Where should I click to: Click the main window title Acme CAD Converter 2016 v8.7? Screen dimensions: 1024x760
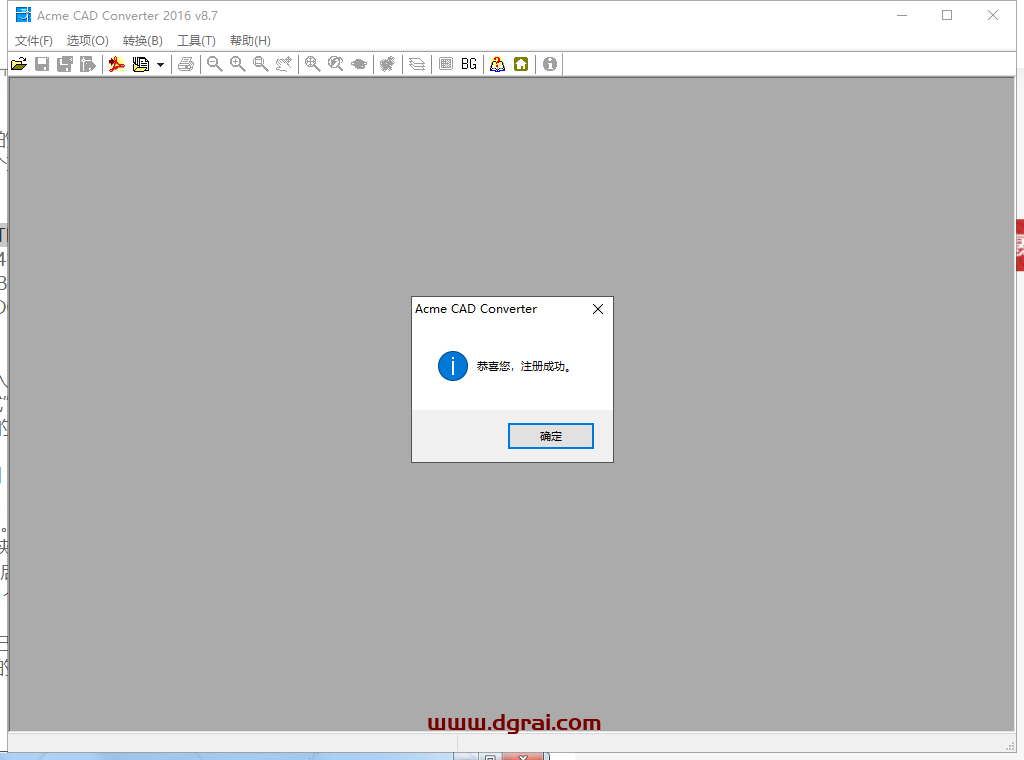coord(127,15)
